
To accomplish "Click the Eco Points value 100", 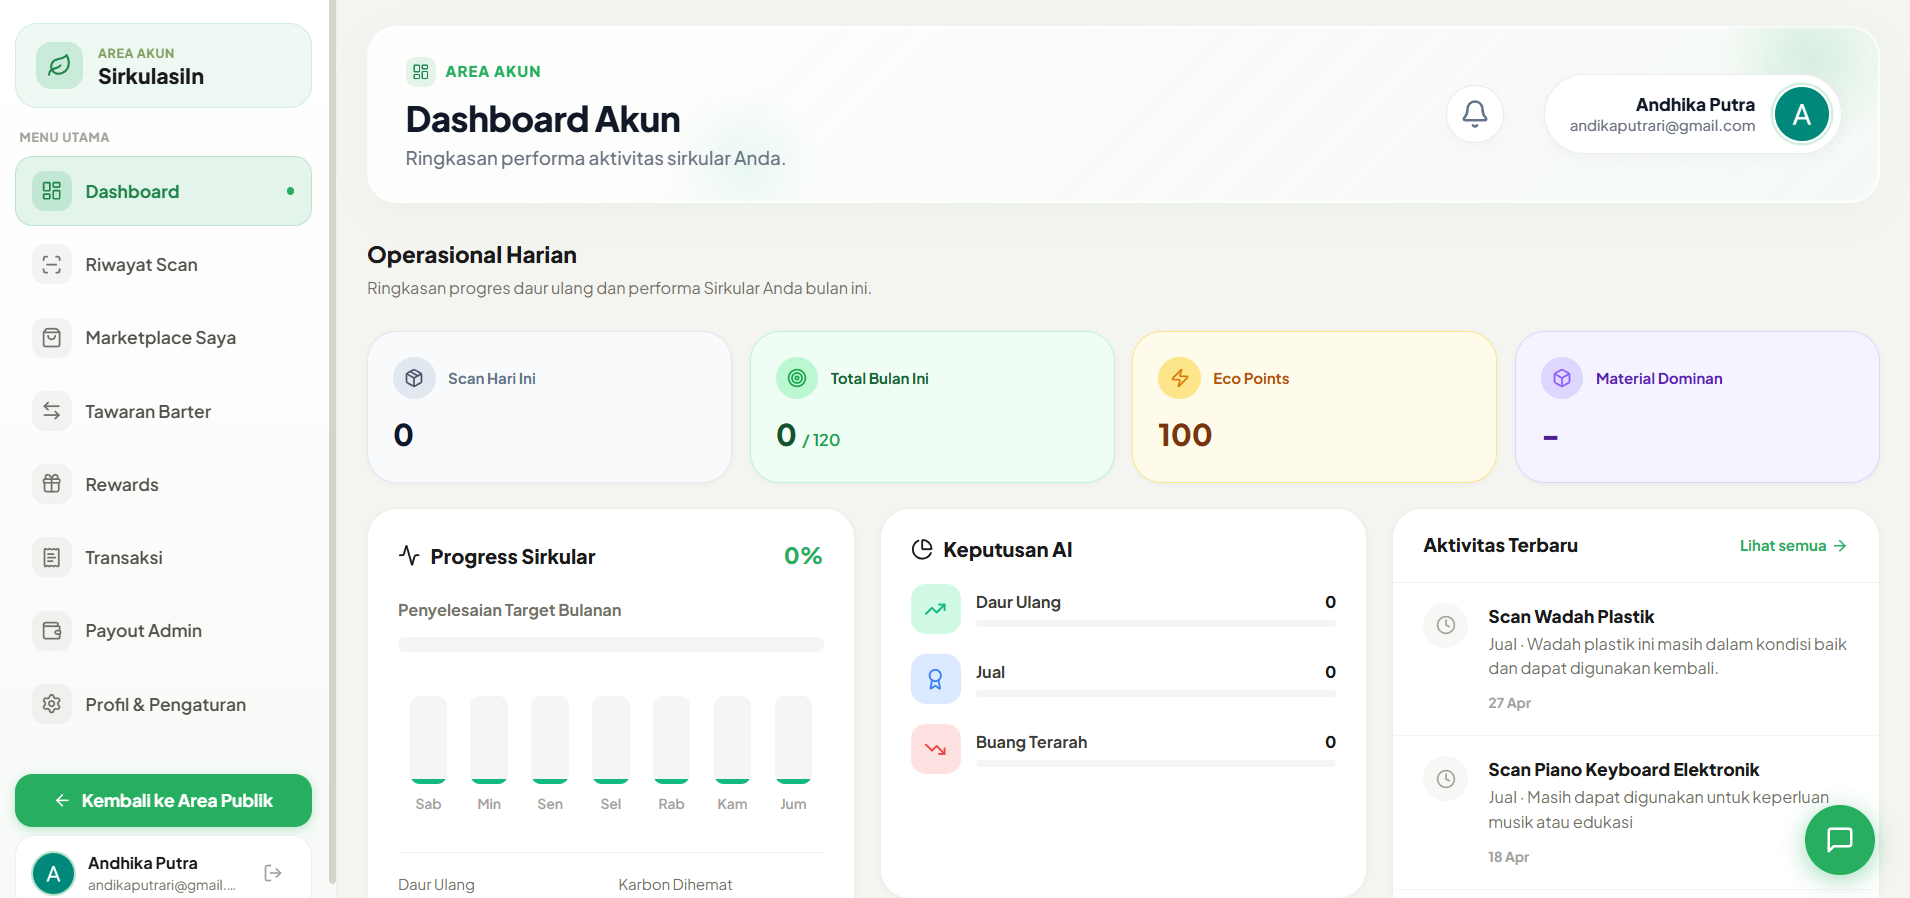I will [1185, 435].
